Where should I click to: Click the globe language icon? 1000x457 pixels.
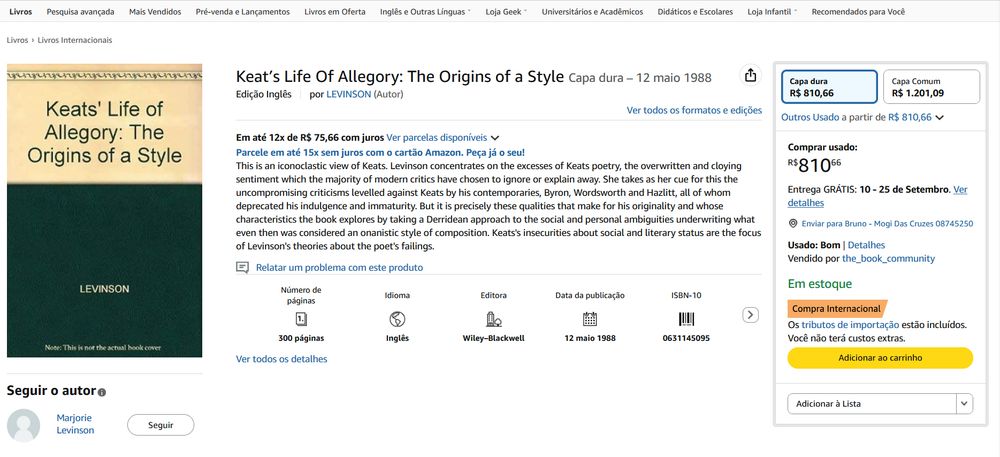pos(397,319)
